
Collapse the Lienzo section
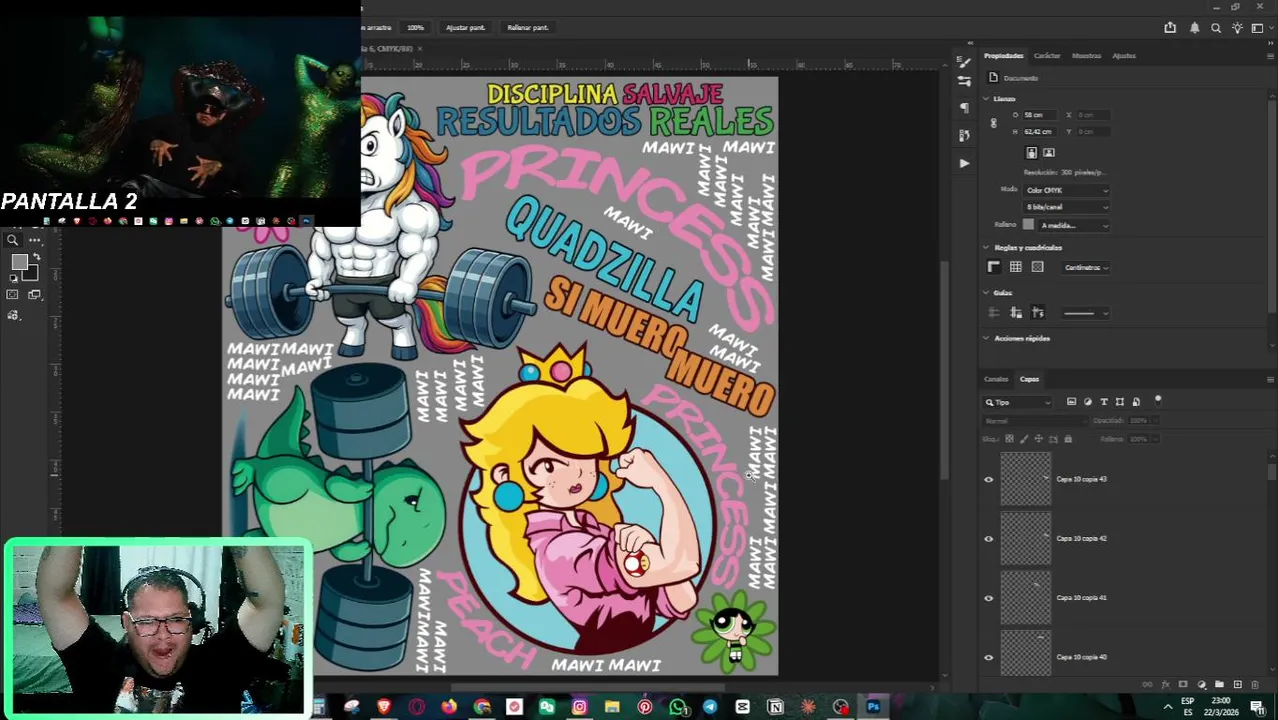(986, 99)
